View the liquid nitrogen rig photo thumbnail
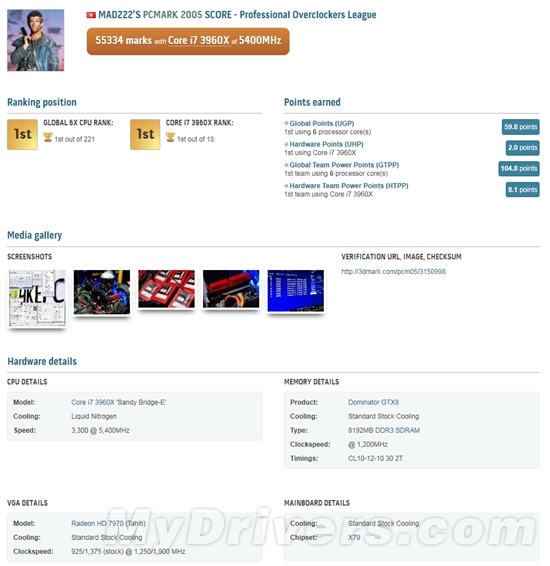 pos(102,292)
